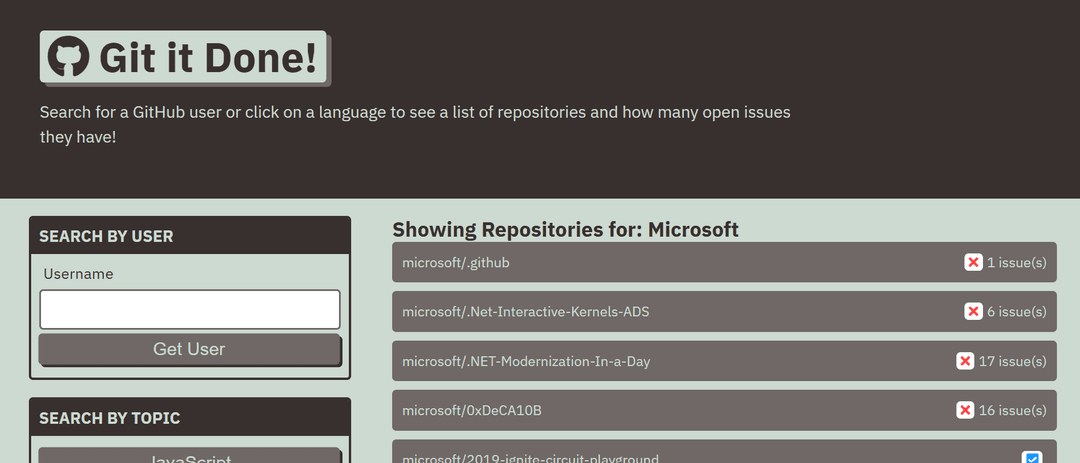1080x463 pixels.
Task: Click blue checkmark icon on 2019-ignite-circuit-playground row
Action: (x=1031, y=459)
